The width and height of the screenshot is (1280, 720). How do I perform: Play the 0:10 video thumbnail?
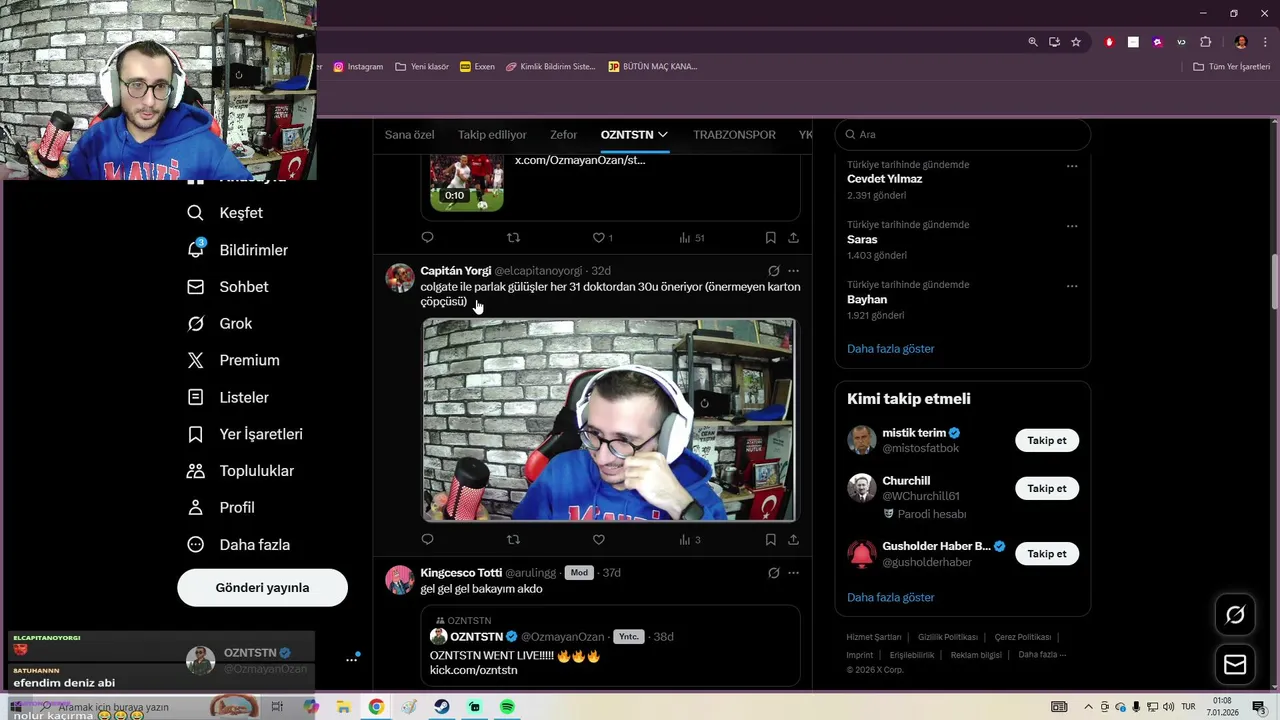click(467, 182)
